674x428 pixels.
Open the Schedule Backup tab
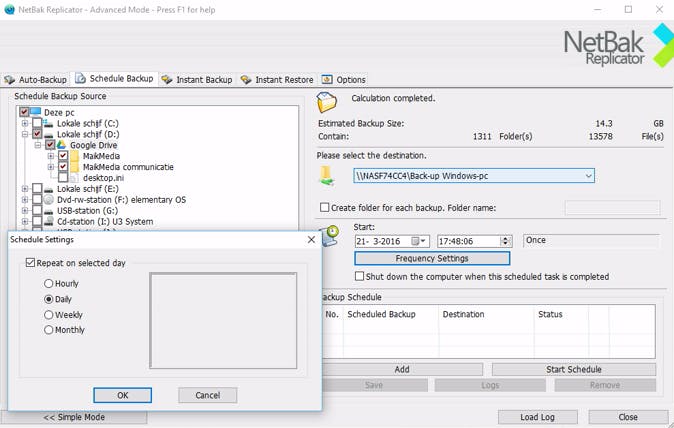pyautogui.click(x=114, y=79)
